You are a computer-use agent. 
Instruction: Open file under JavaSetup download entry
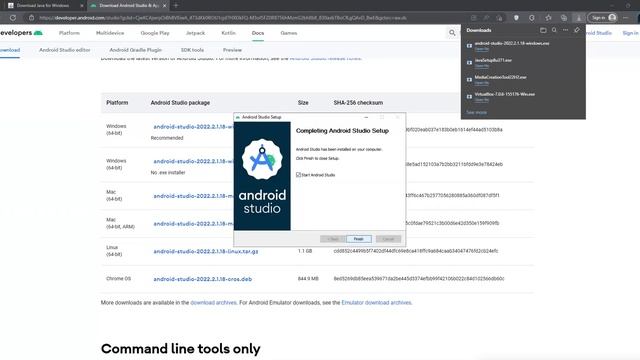pyautogui.click(x=482, y=66)
